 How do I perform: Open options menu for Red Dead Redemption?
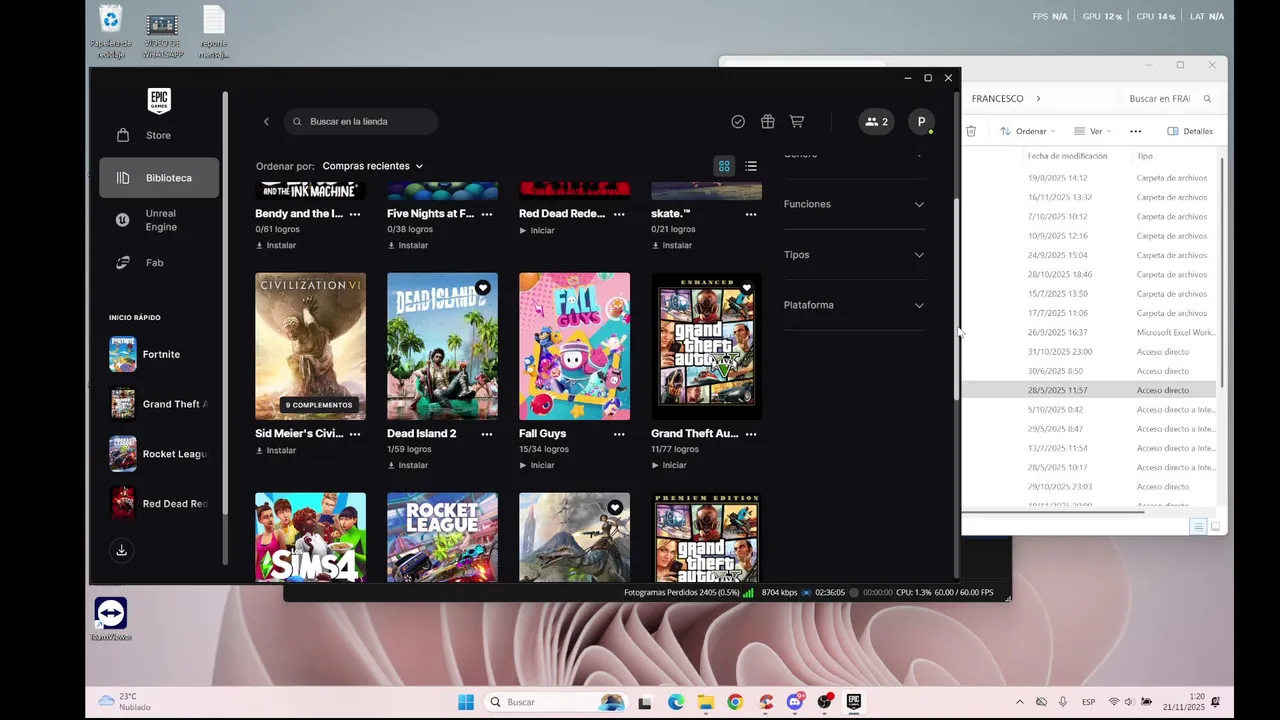(x=619, y=214)
